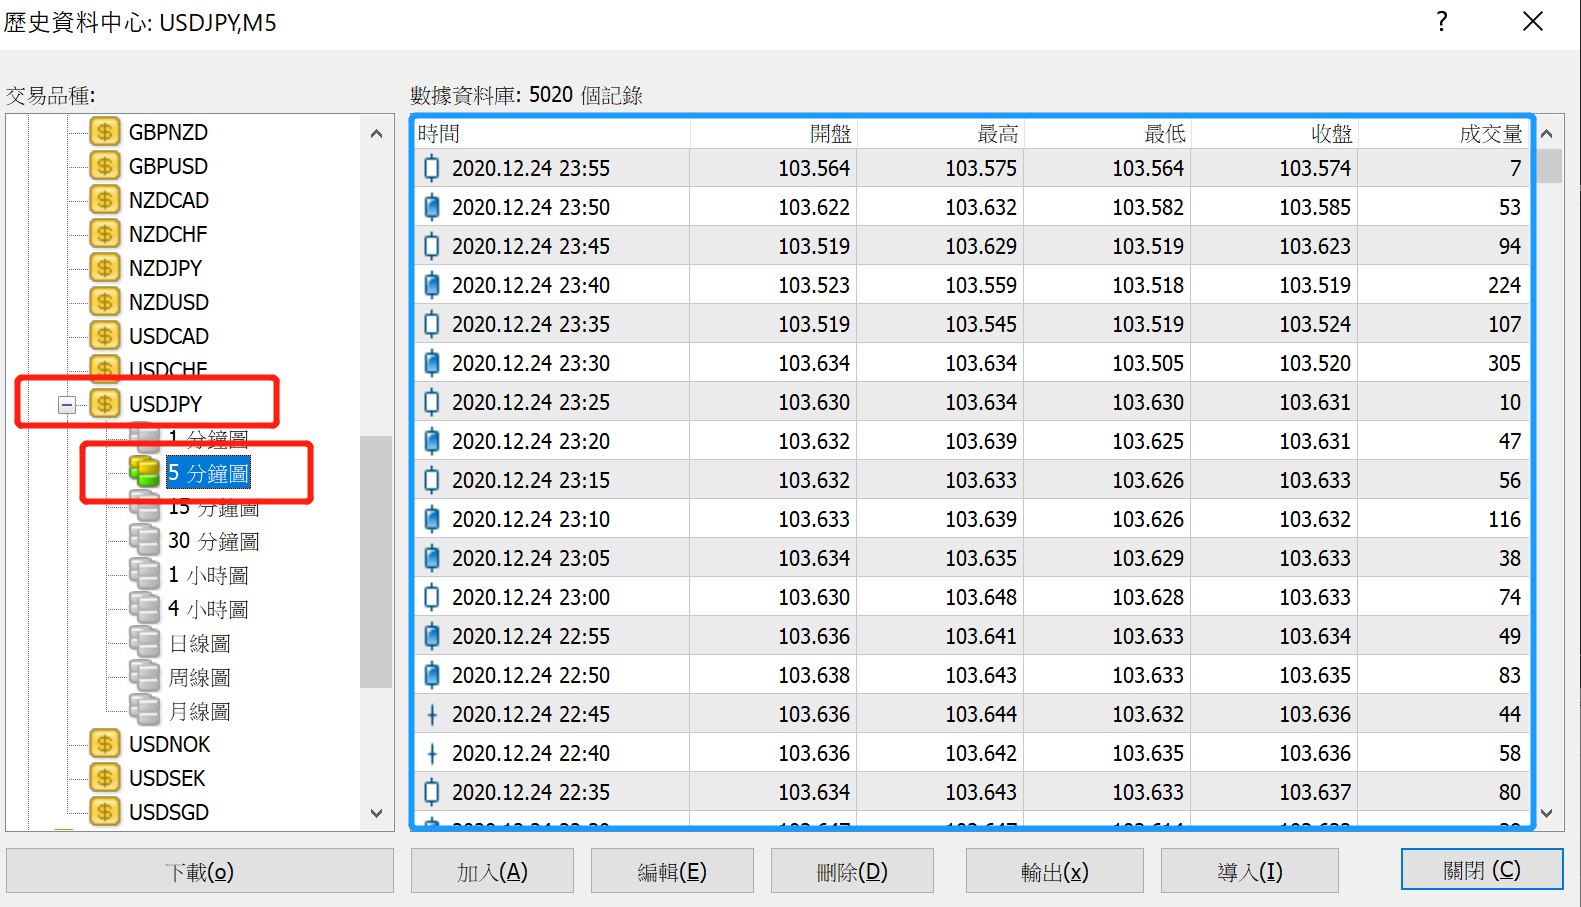Click the database icon beside 4 小時圖
Screen dimensions: 1581x907
click(144, 608)
